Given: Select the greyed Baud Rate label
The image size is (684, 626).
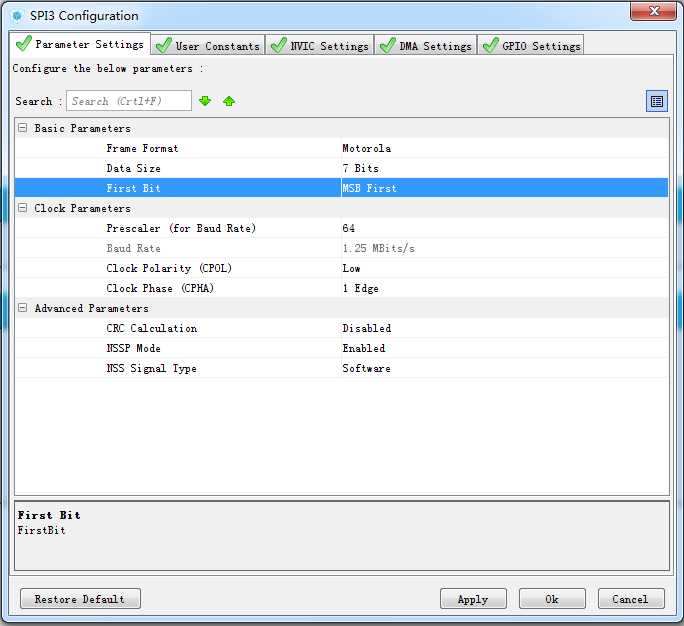Looking at the screenshot, I should [133, 248].
